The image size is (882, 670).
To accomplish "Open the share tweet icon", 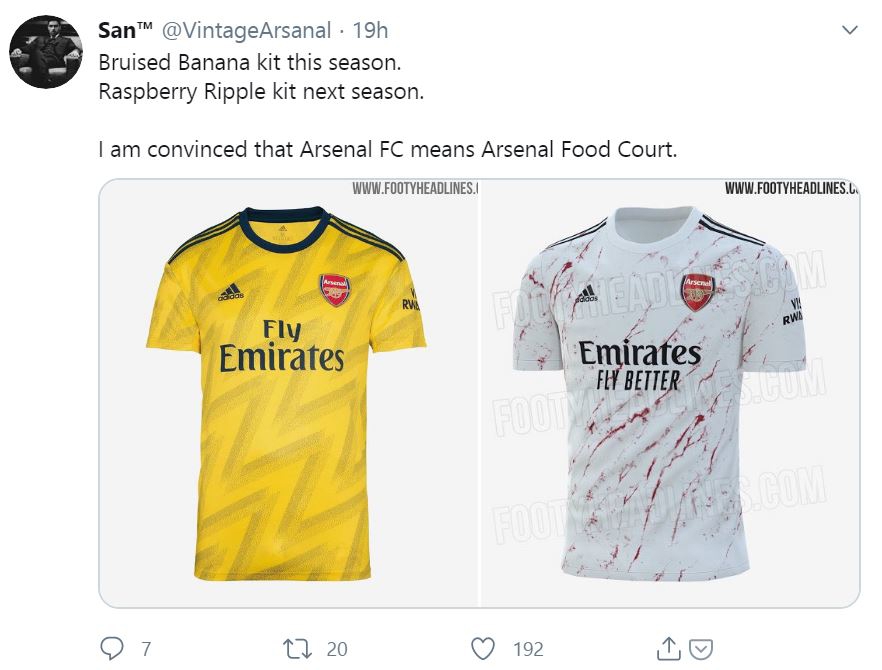I will [x=670, y=649].
